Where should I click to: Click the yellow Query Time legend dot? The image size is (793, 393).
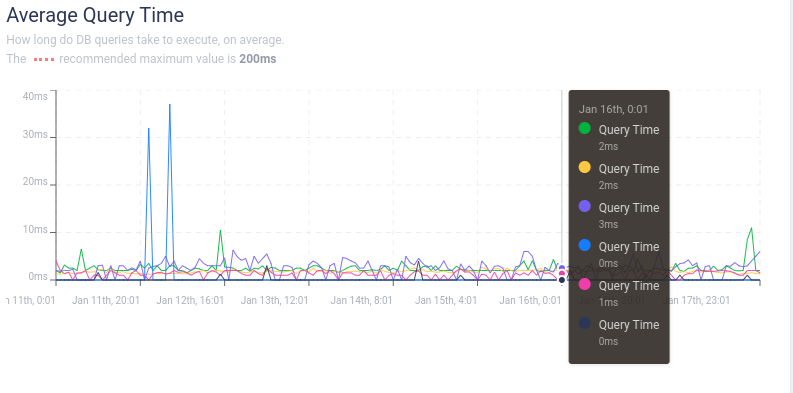coord(584,167)
